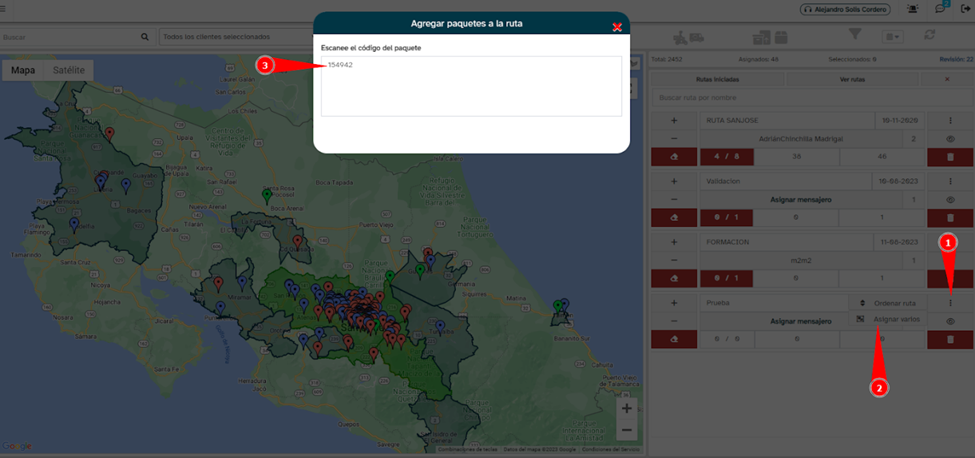Toggle the eye visibility for RUTA SANJOSE
This screenshot has width=975, height=458.
[950, 139]
